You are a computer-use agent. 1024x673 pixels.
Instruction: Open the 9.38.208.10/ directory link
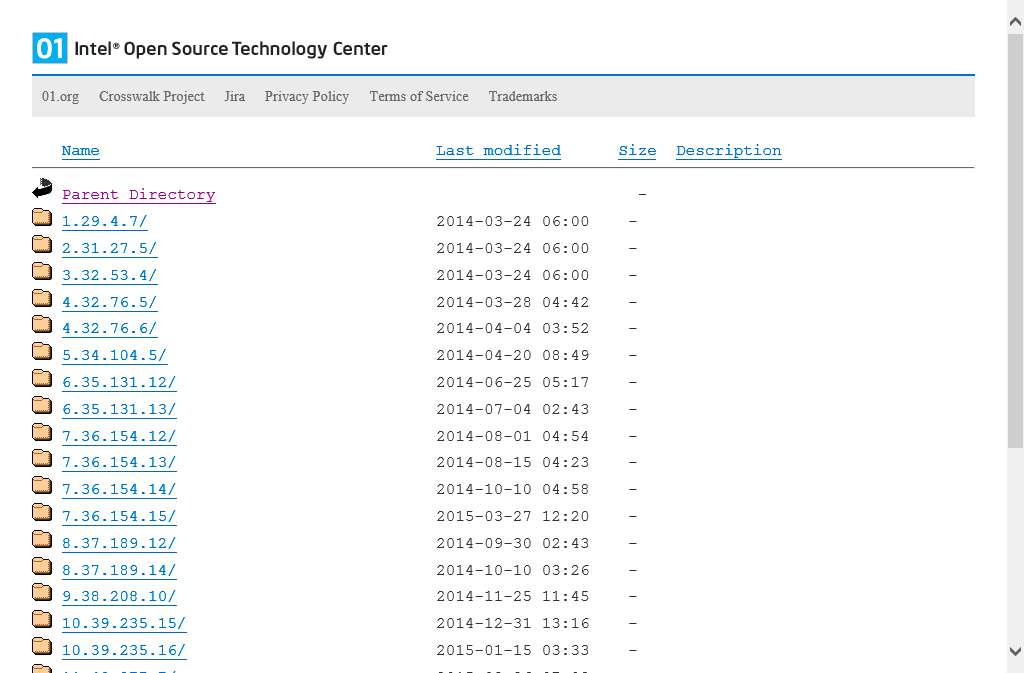(x=119, y=597)
